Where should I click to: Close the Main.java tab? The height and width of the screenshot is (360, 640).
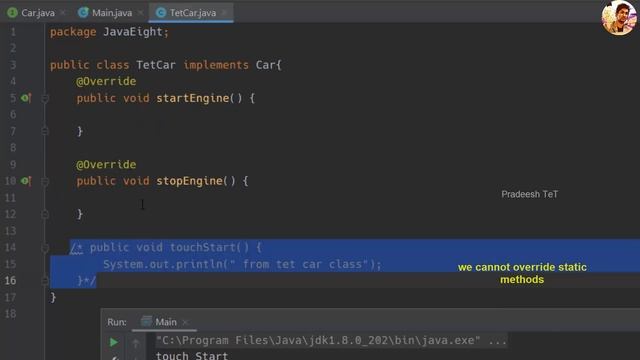click(x=140, y=13)
